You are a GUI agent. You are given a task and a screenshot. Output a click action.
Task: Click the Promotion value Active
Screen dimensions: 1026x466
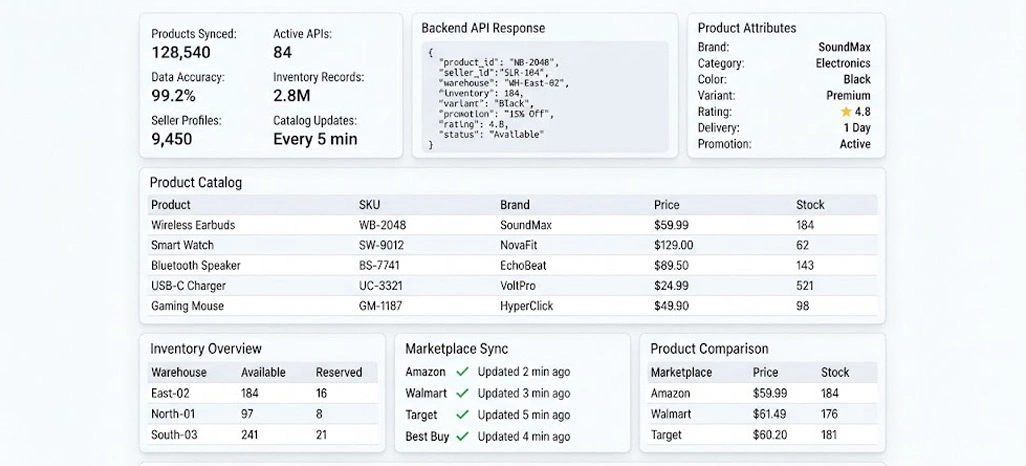pos(855,144)
